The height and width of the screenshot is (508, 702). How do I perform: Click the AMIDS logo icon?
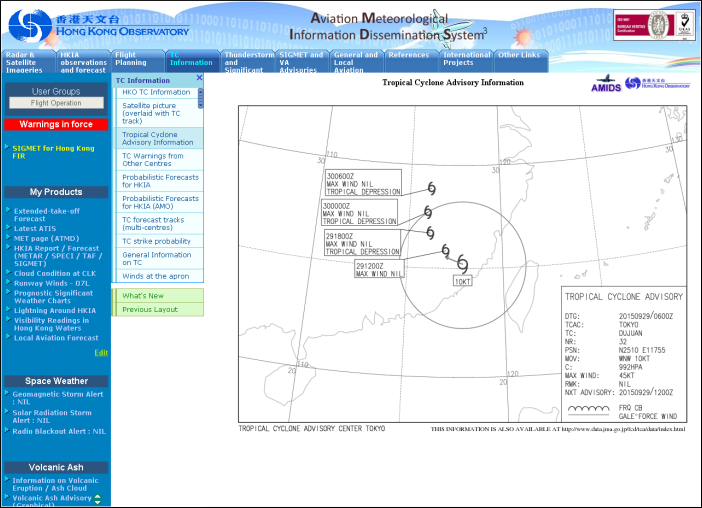point(606,84)
